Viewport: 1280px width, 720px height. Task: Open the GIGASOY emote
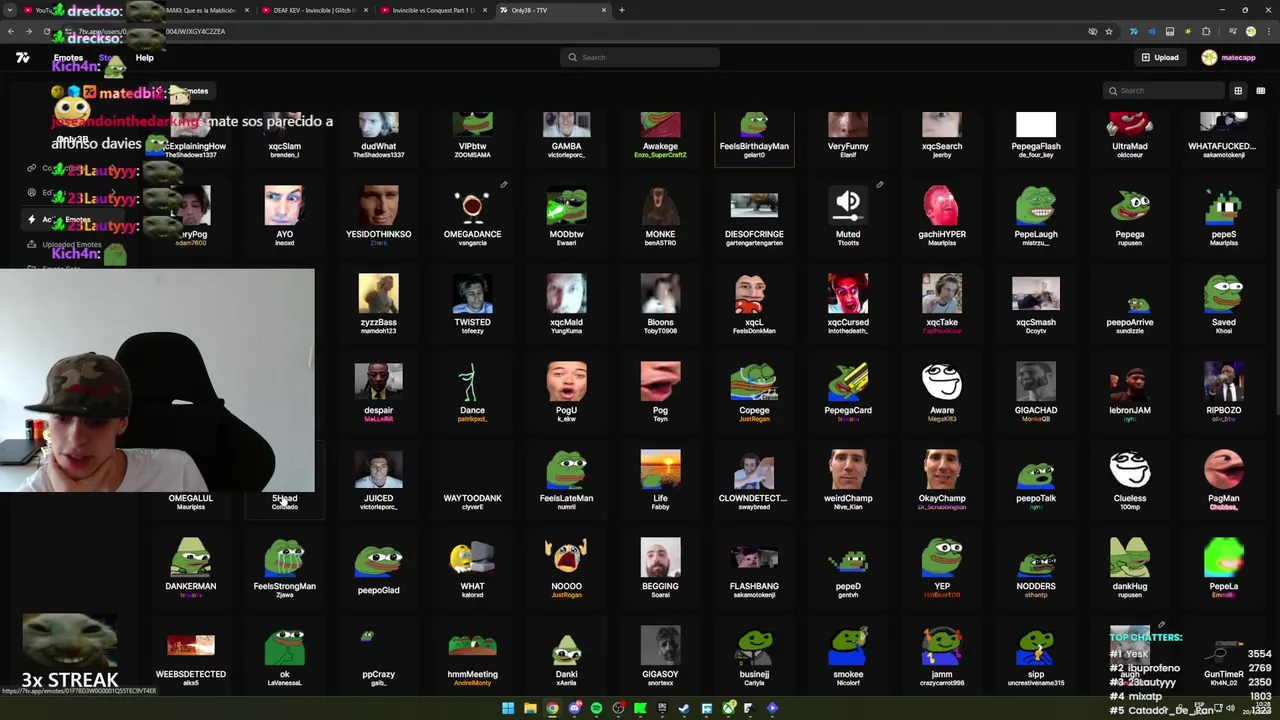point(660,655)
